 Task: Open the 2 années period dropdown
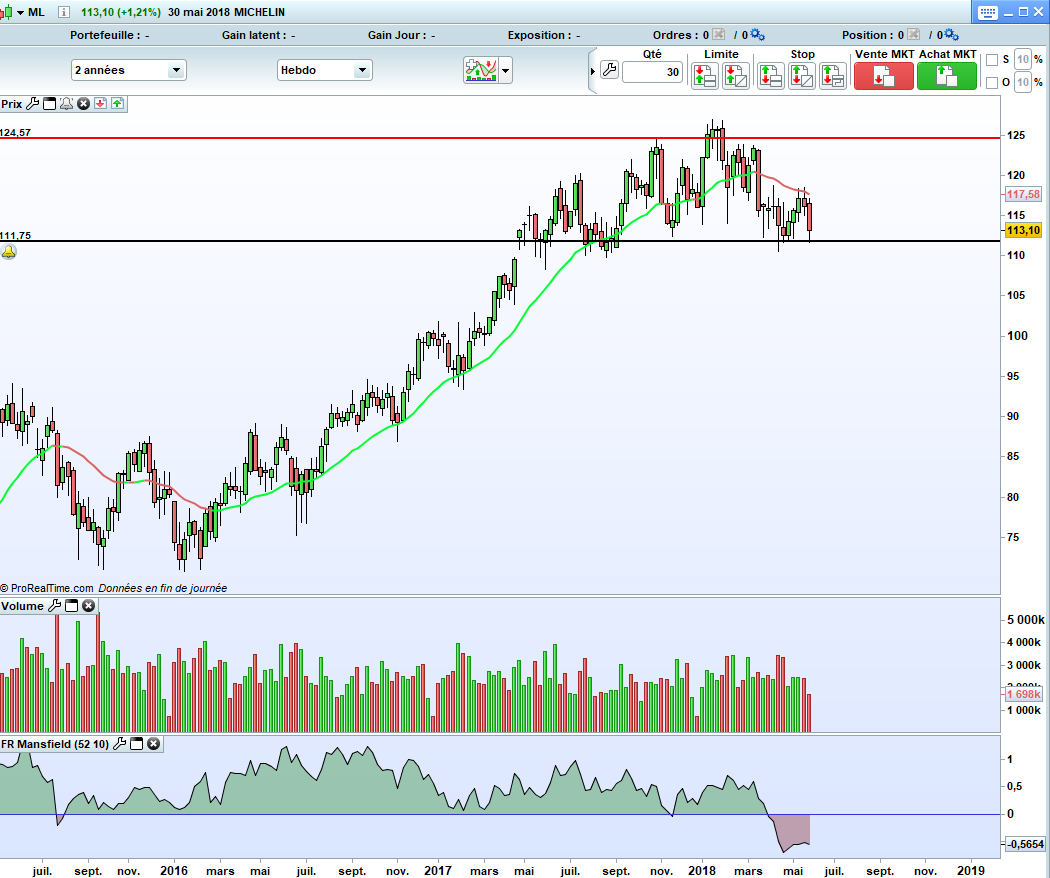(129, 70)
